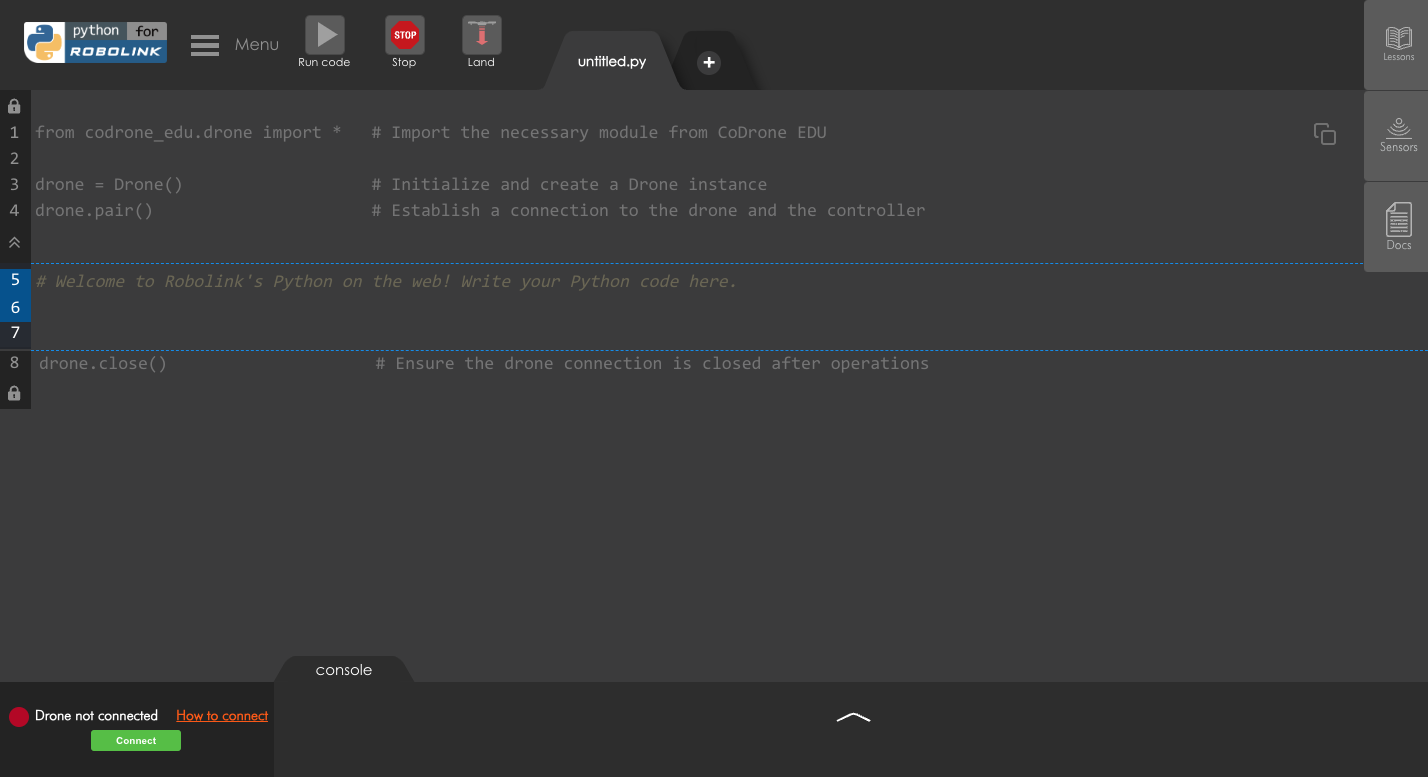Open the Docs panel
This screenshot has width=1428, height=777.
[x=1398, y=226]
